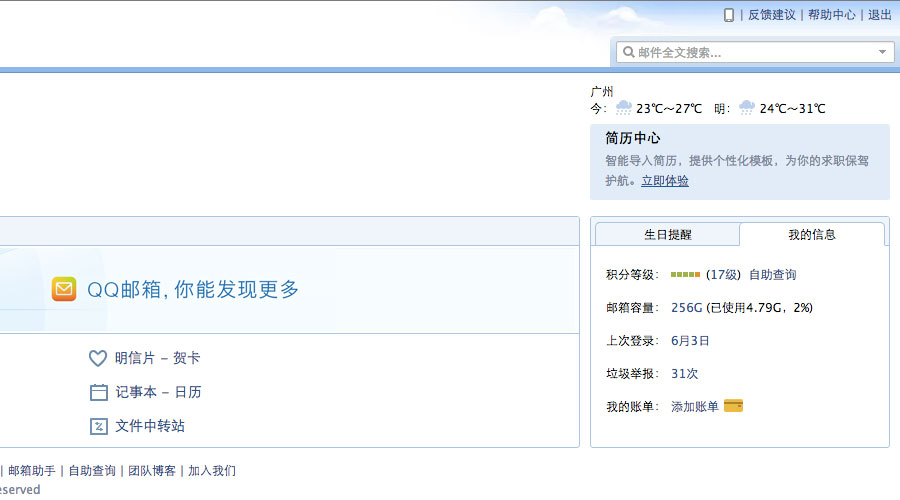The image size is (900, 500).
Task: Open the 贺卡 link
Action: (x=187, y=358)
